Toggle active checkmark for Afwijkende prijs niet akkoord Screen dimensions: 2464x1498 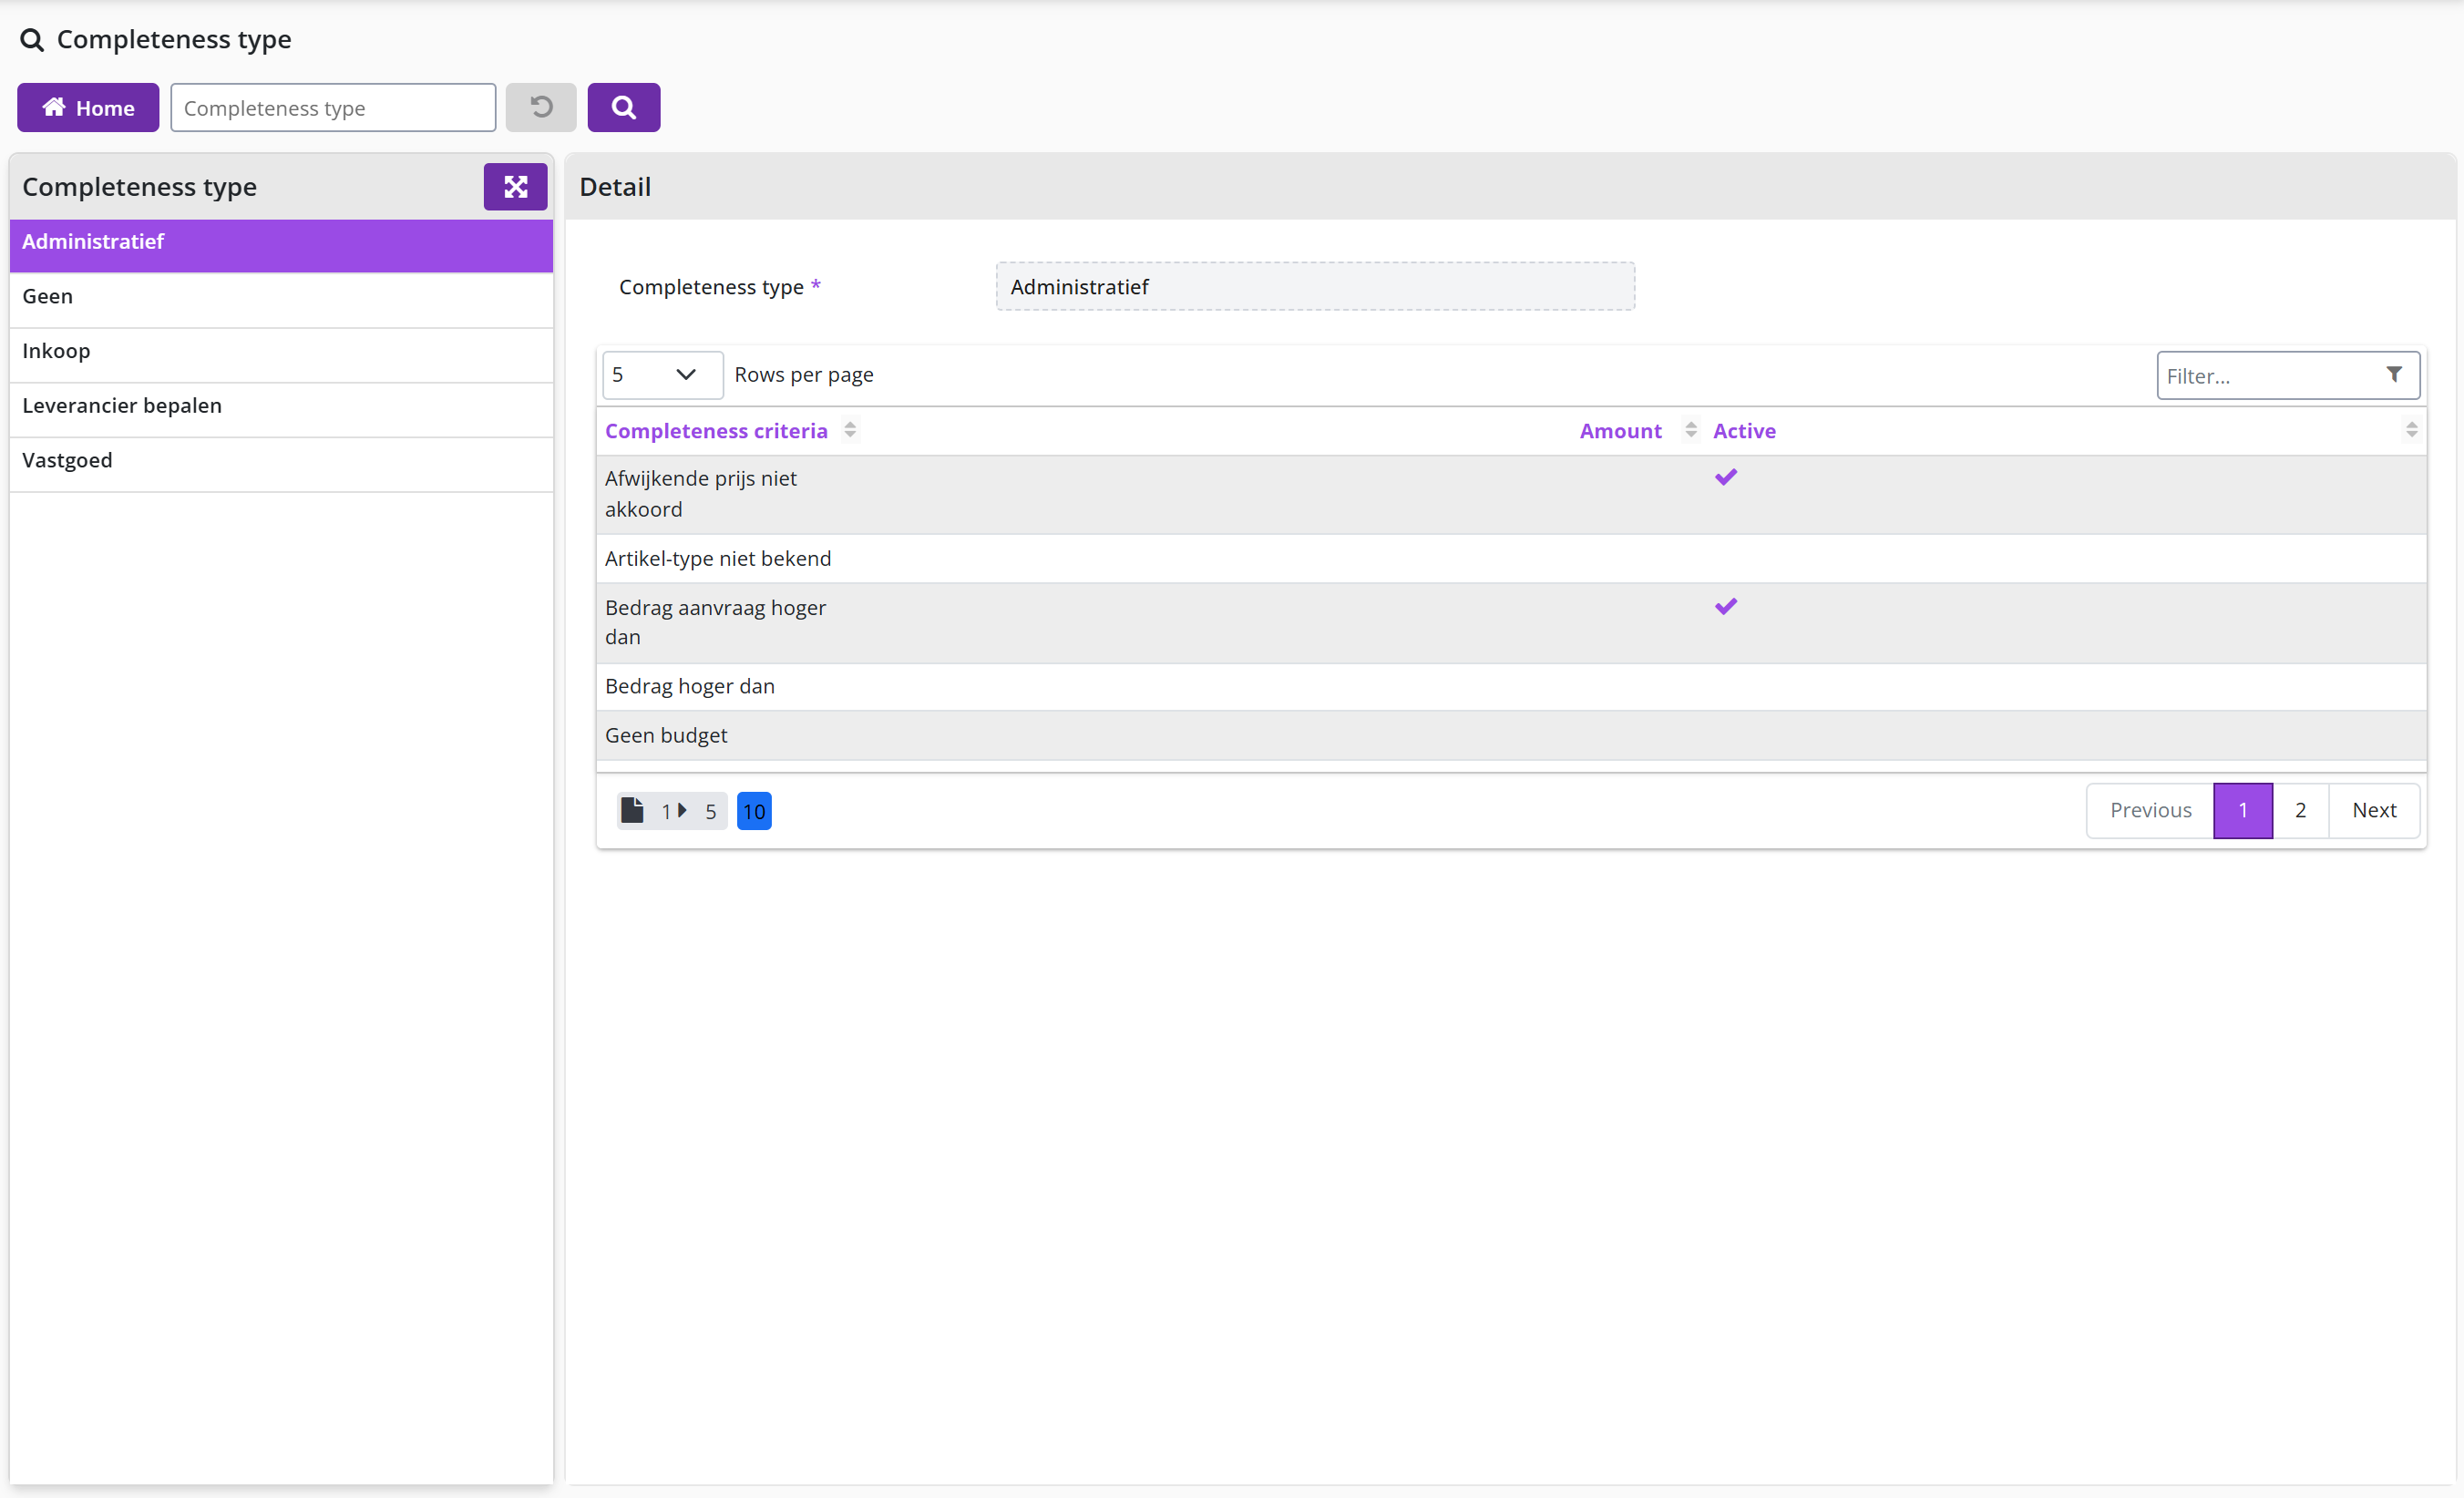pos(1726,477)
